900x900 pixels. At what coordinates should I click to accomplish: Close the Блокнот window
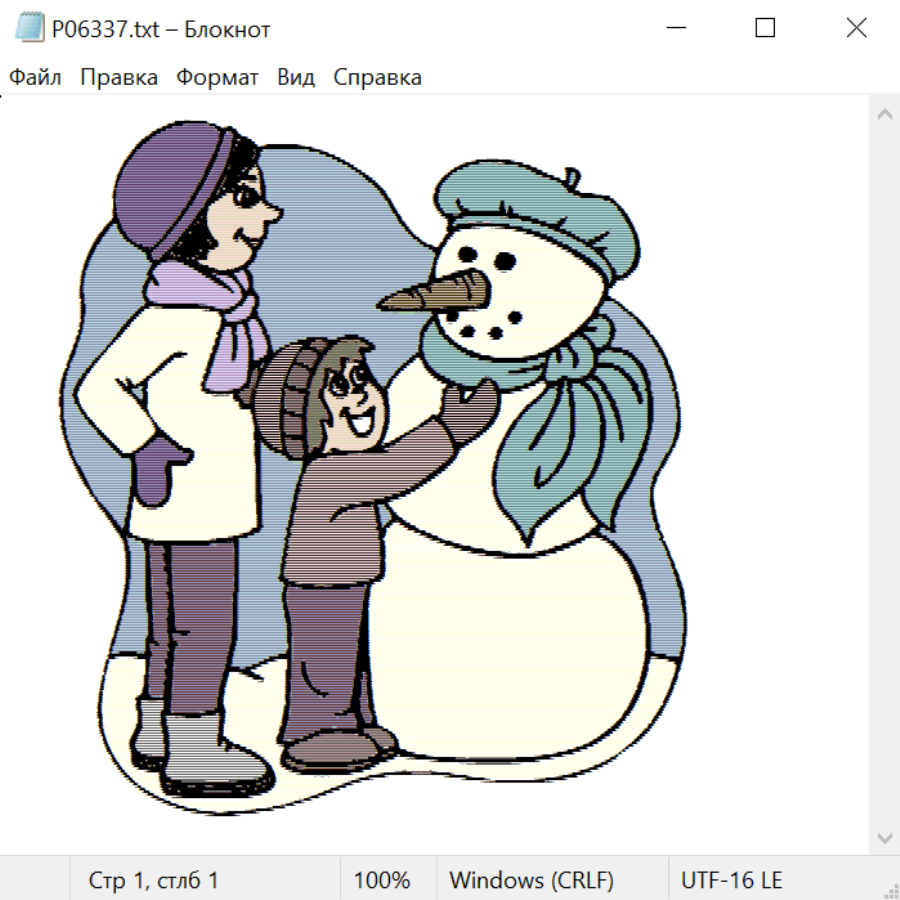coord(856,29)
